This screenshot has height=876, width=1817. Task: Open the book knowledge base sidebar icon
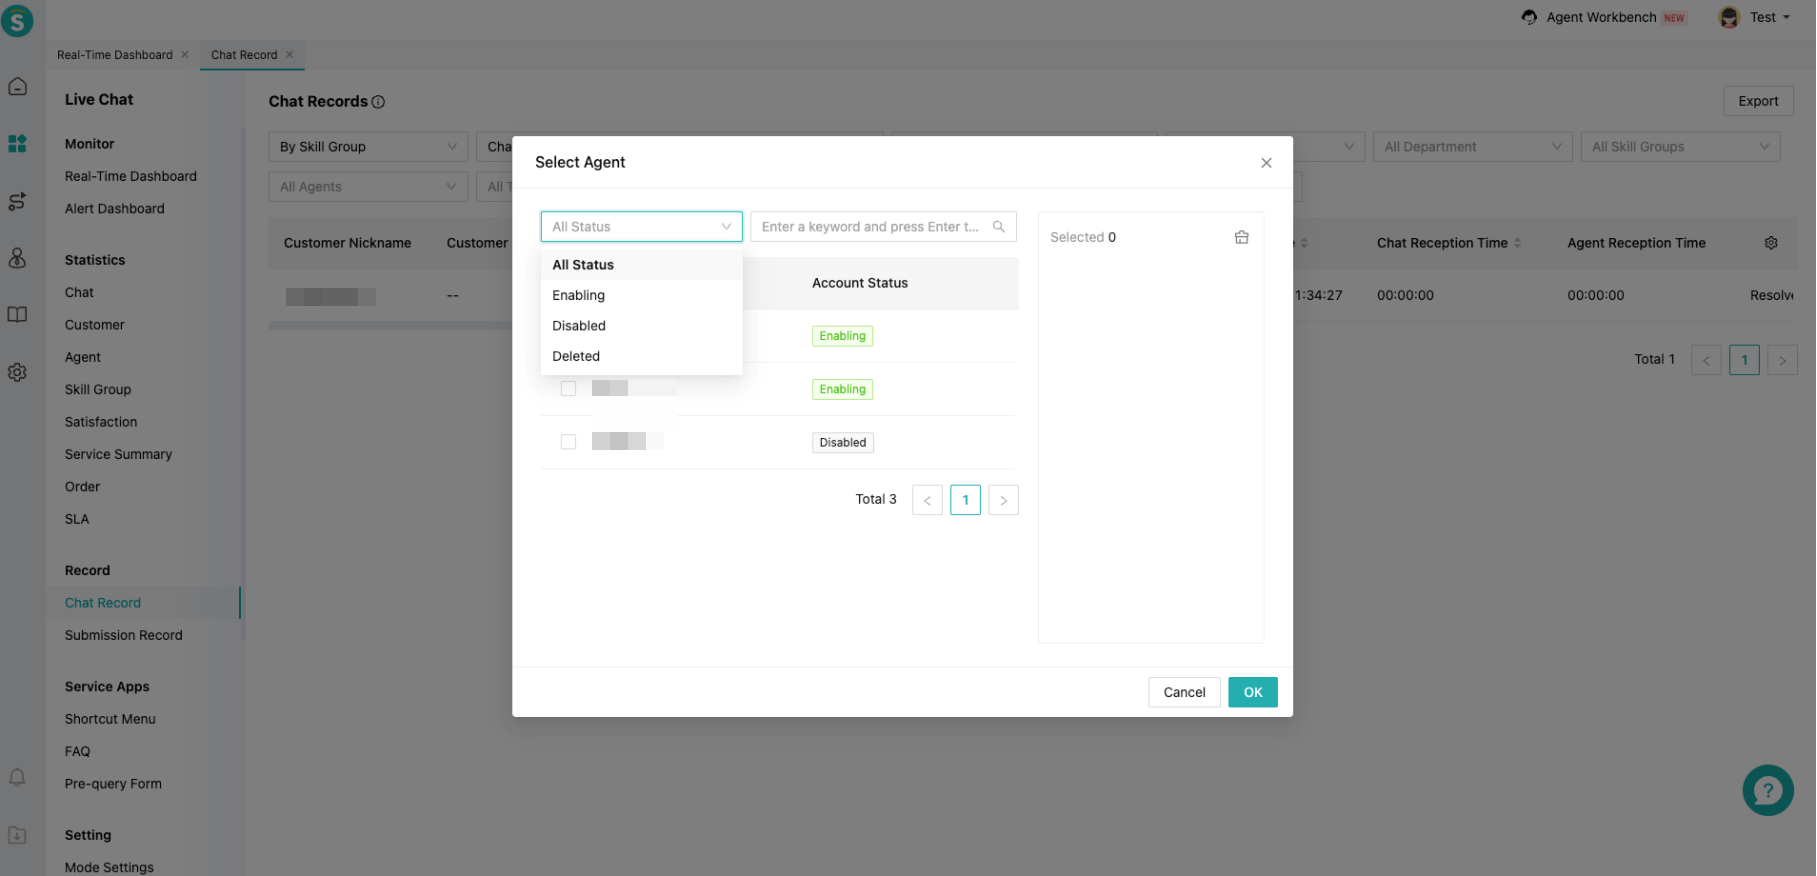point(17,315)
